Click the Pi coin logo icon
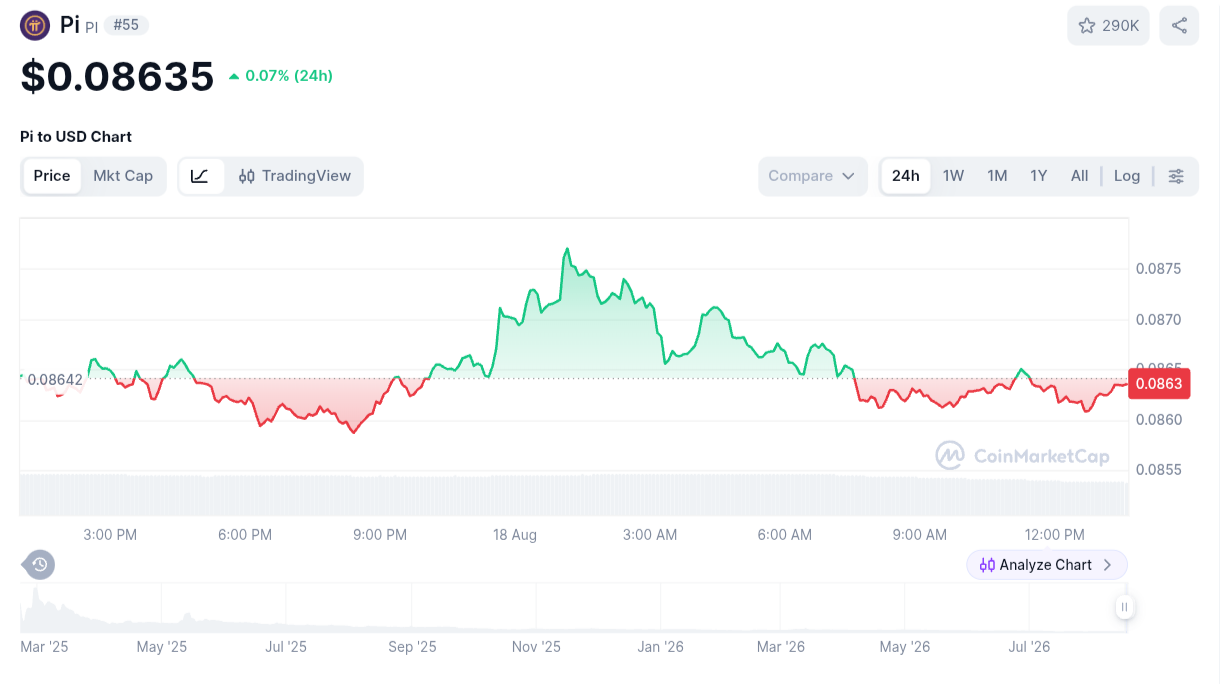1220x684 pixels. tap(35, 25)
